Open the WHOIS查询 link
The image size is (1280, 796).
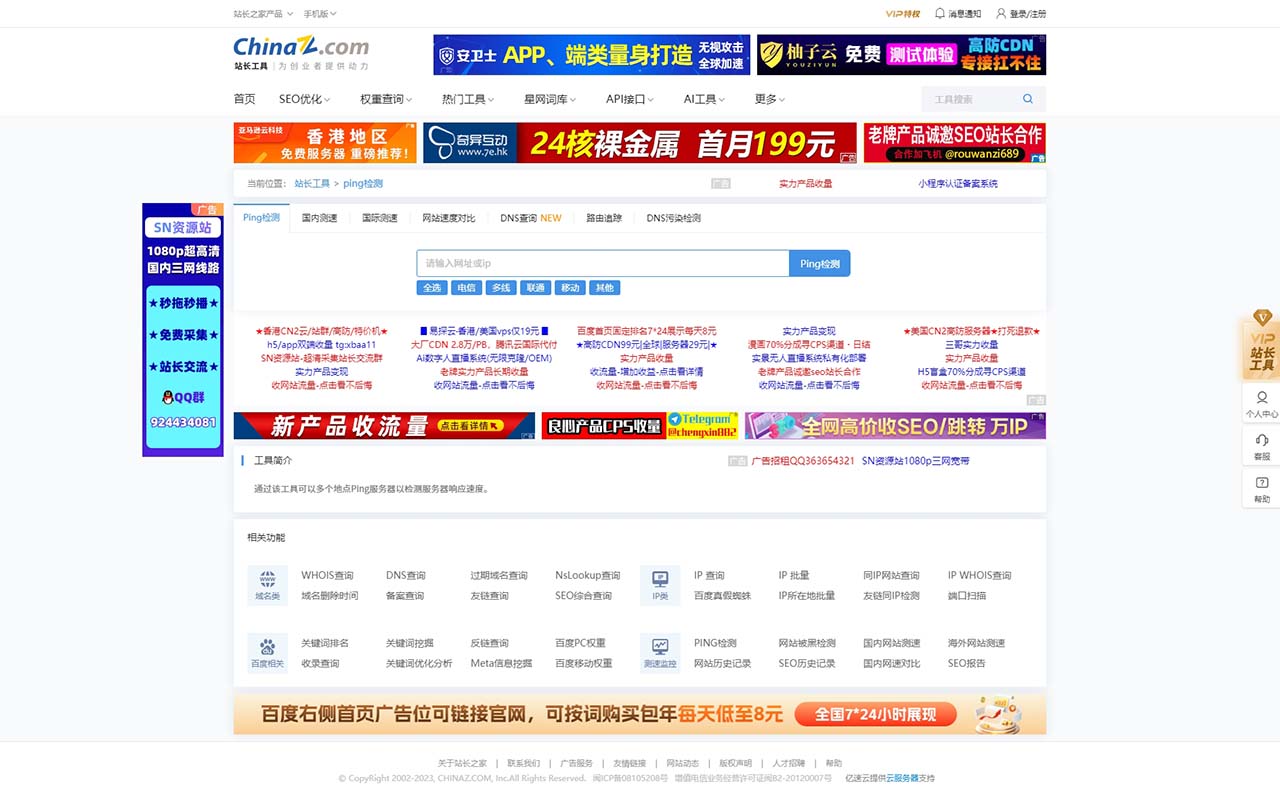328,574
